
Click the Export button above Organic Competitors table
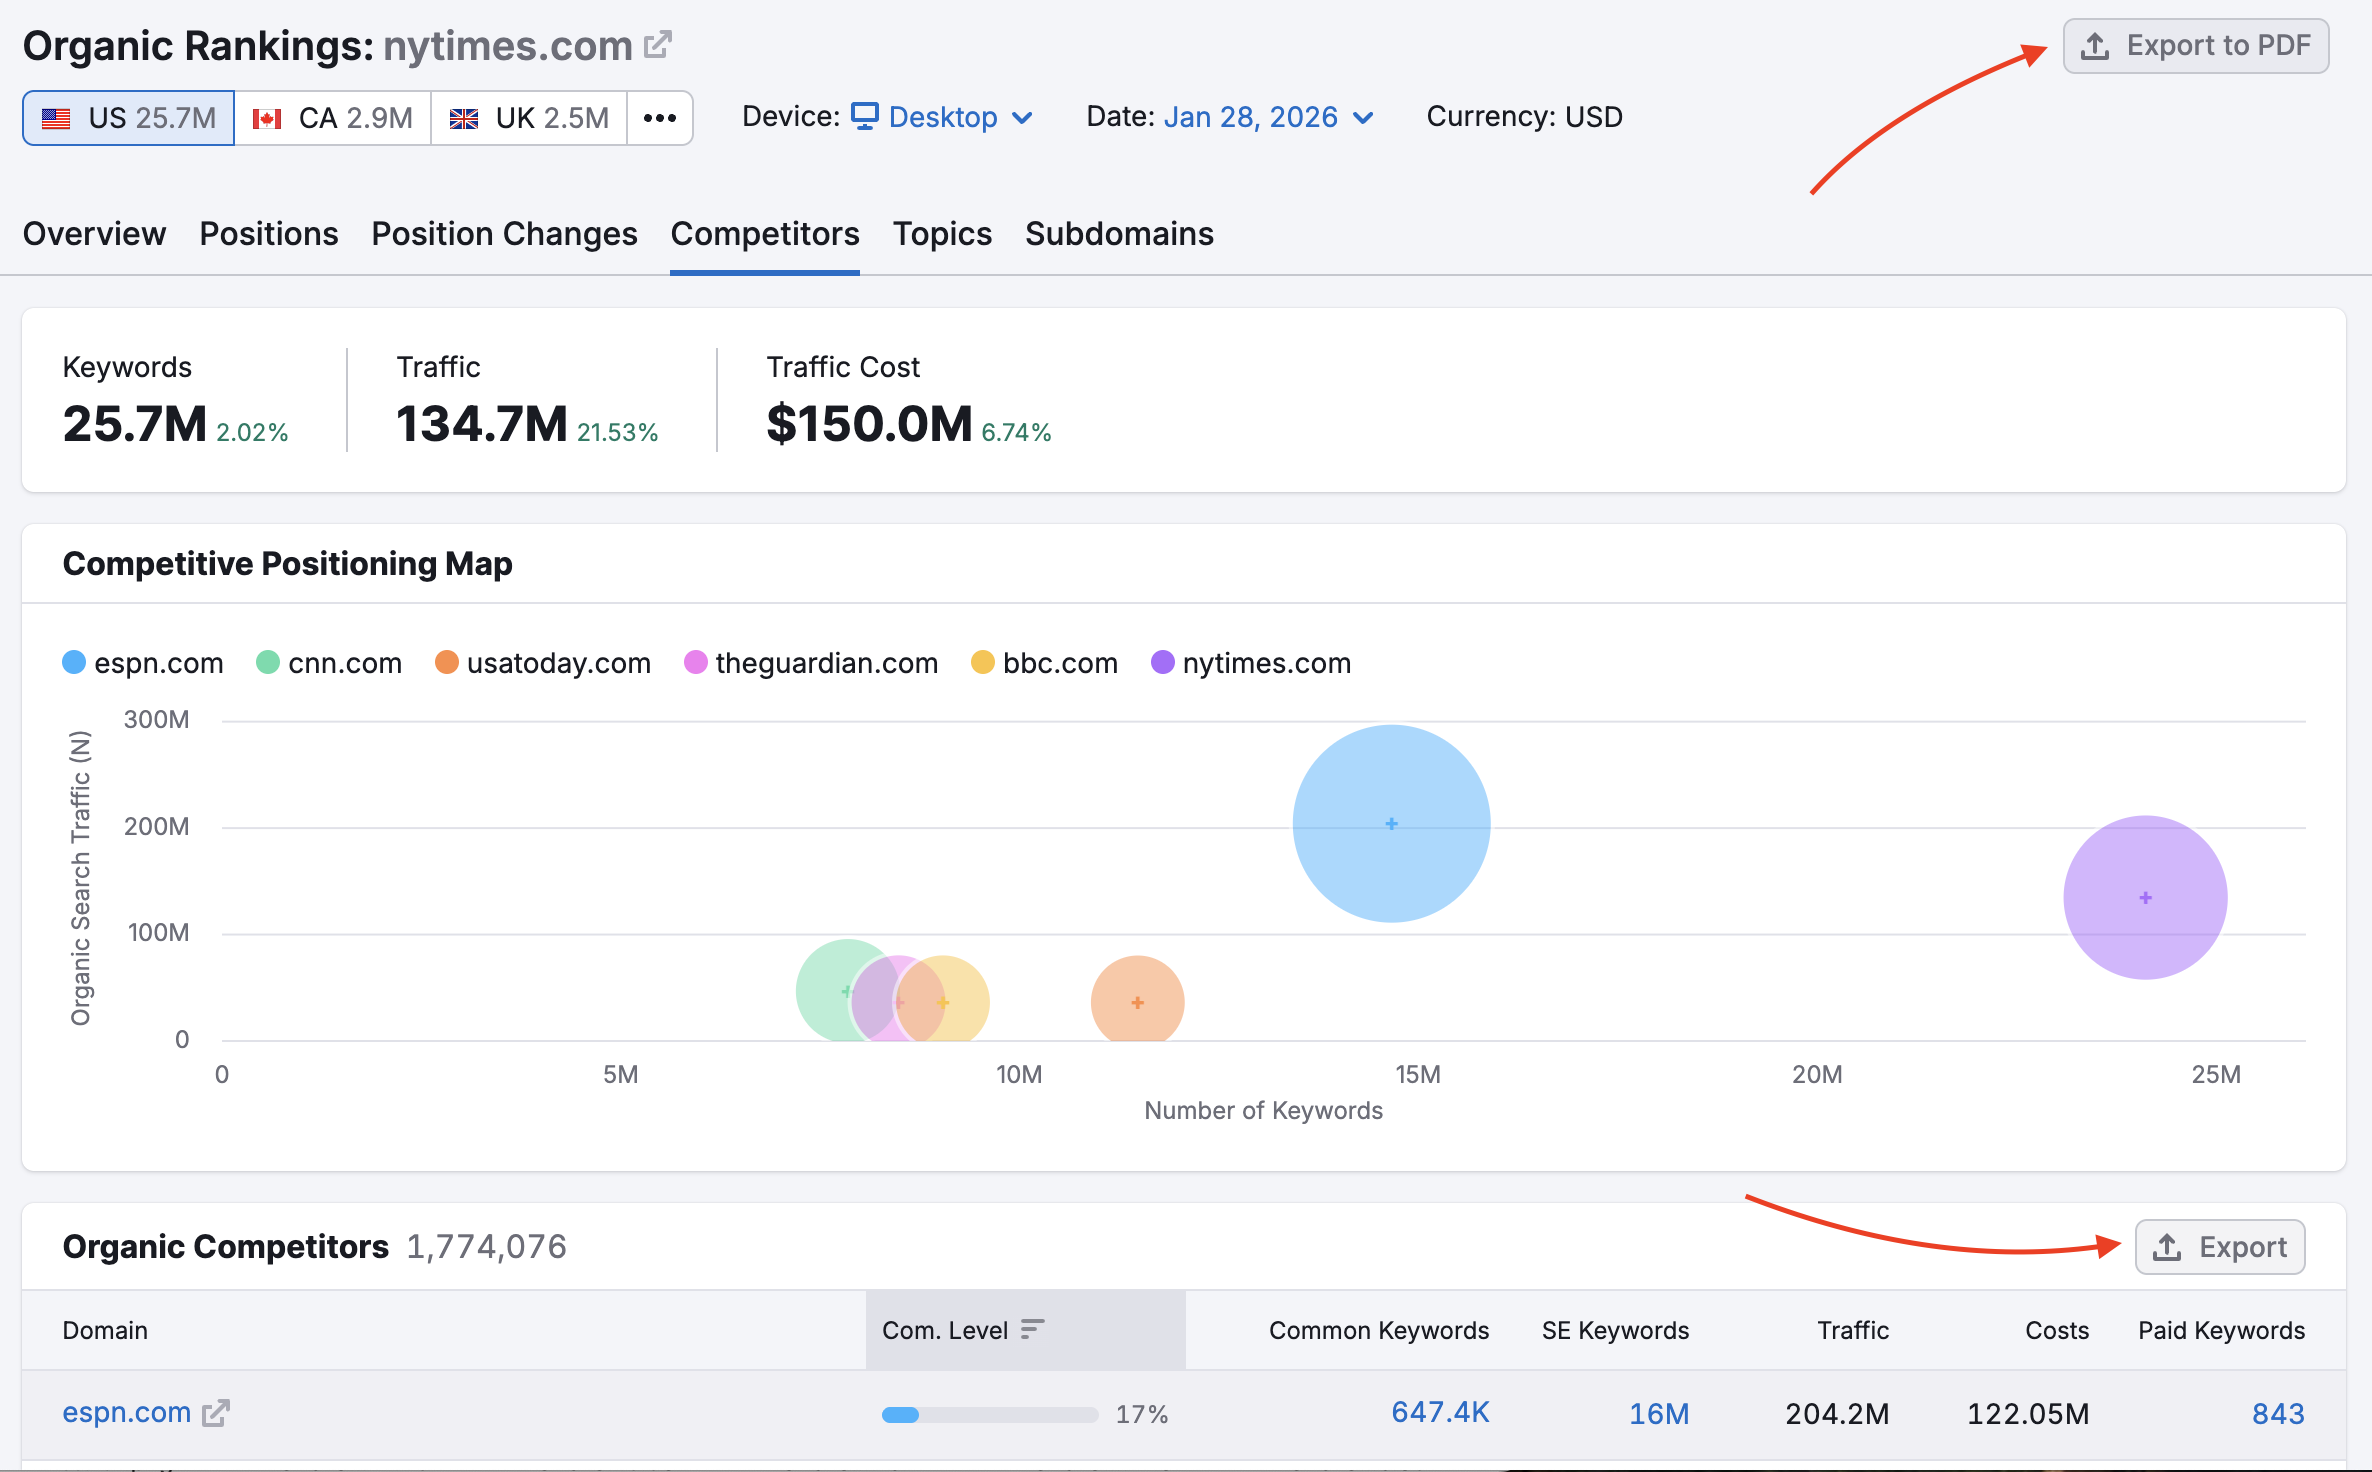(2220, 1246)
